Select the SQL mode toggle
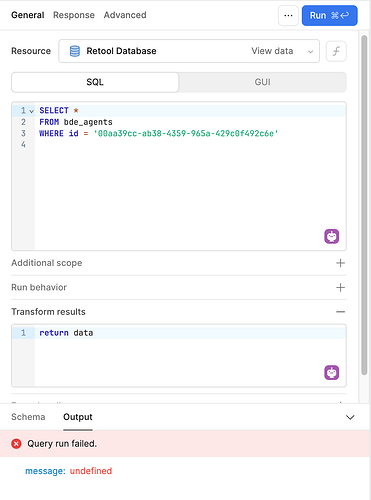 [x=95, y=82]
